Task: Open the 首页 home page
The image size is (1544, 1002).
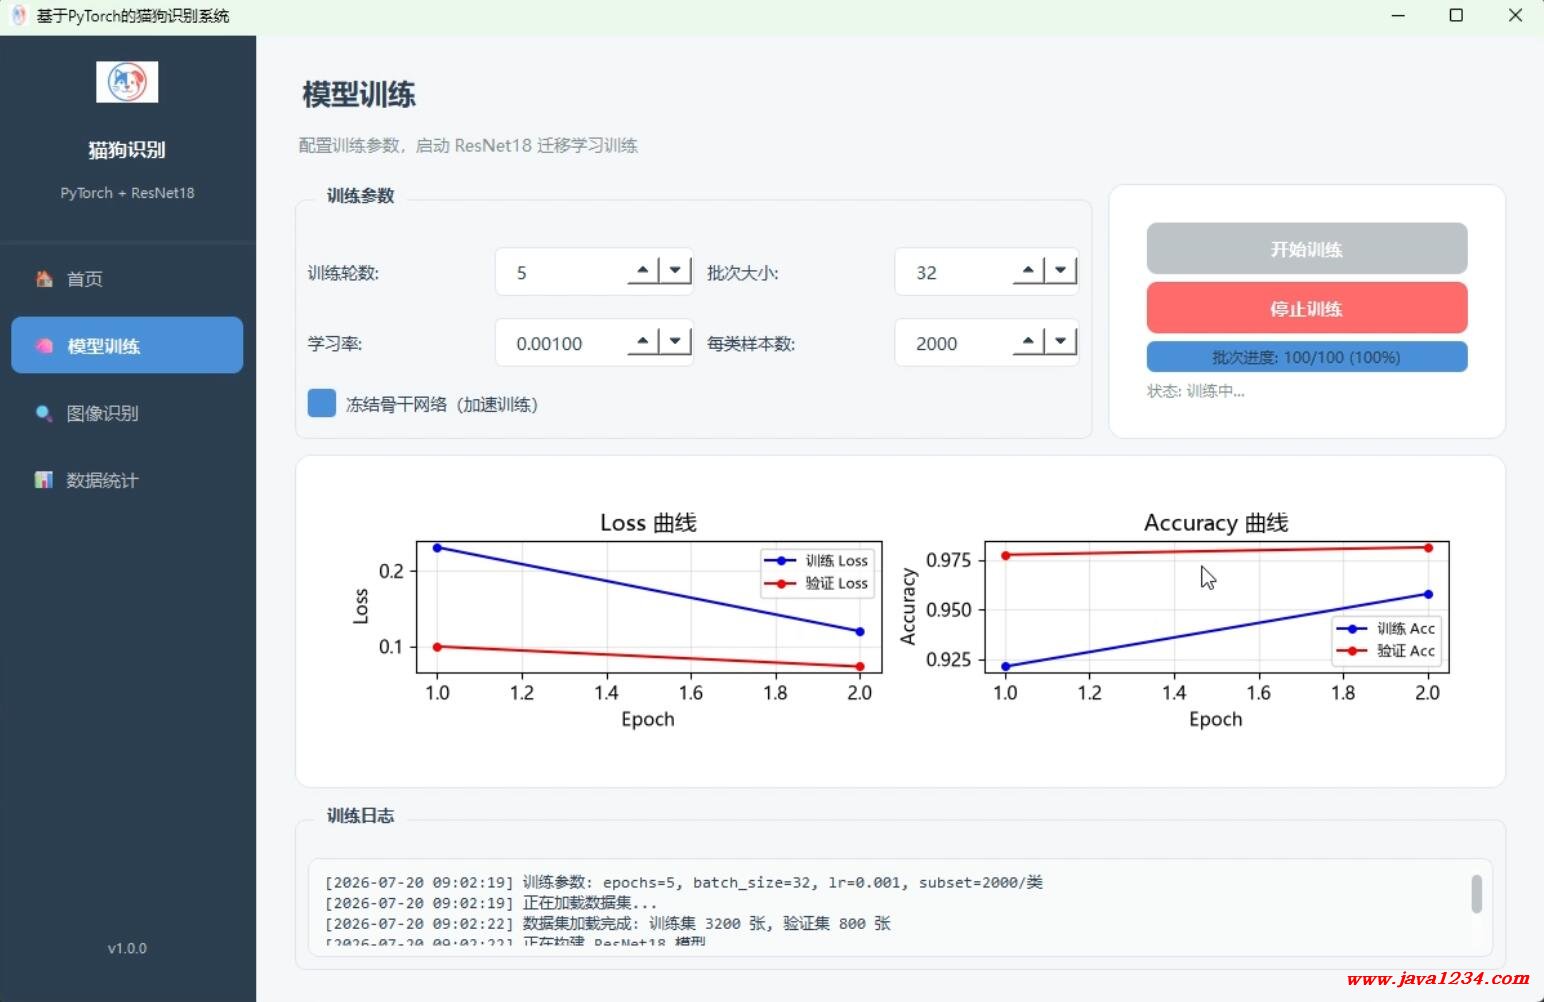Action: click(127, 279)
